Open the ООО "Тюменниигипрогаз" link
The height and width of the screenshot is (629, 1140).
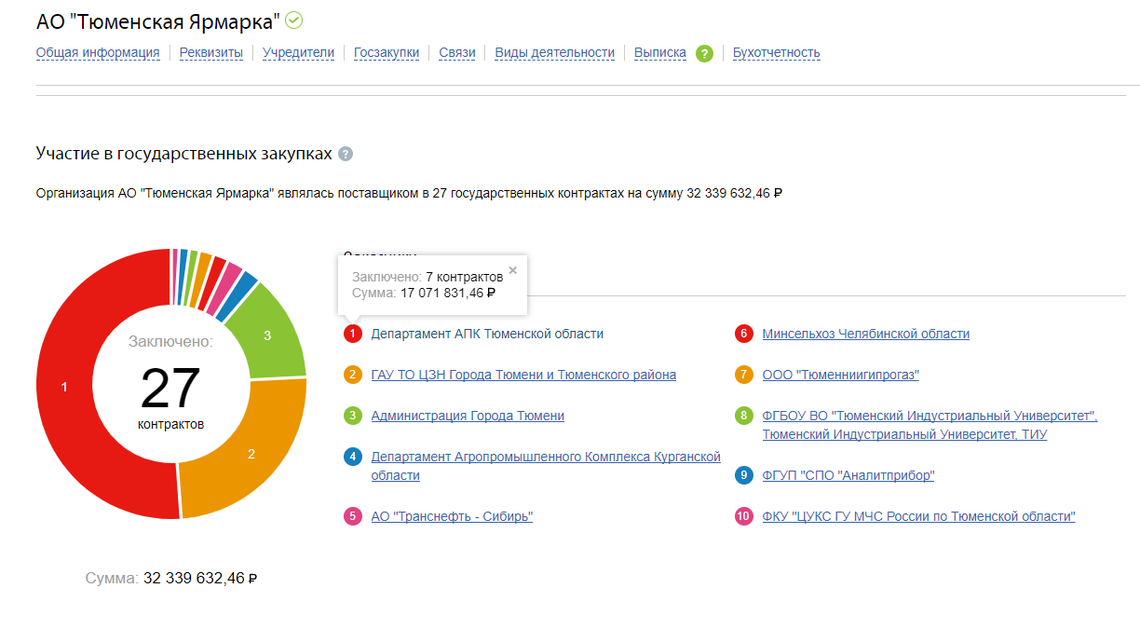[840, 374]
